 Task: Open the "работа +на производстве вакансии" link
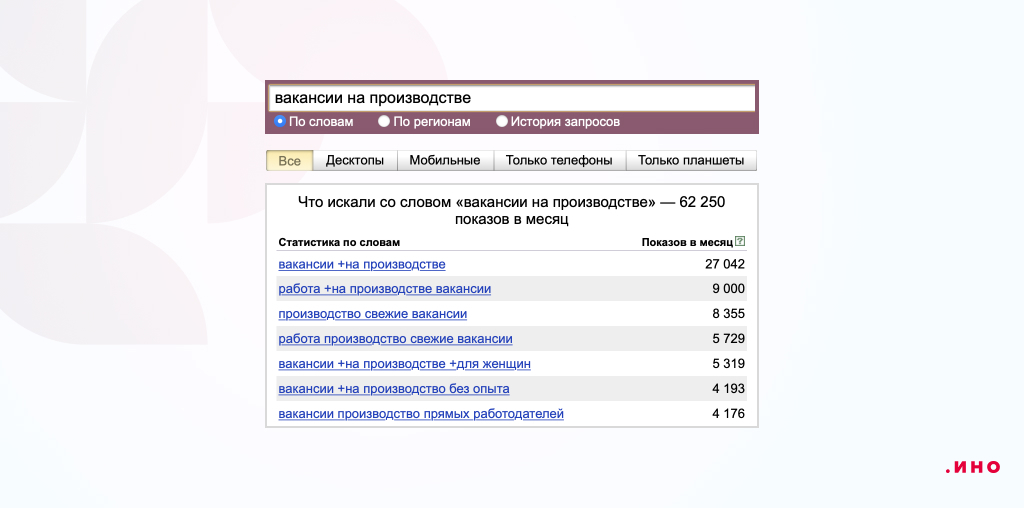click(x=385, y=289)
